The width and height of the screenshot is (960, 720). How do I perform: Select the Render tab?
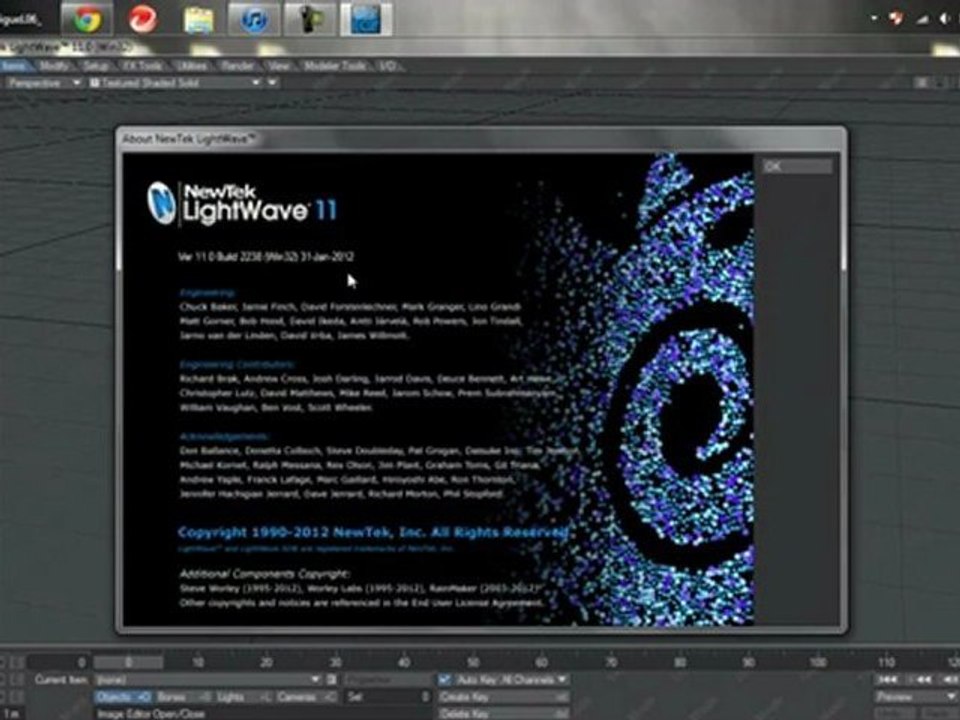tap(238, 66)
